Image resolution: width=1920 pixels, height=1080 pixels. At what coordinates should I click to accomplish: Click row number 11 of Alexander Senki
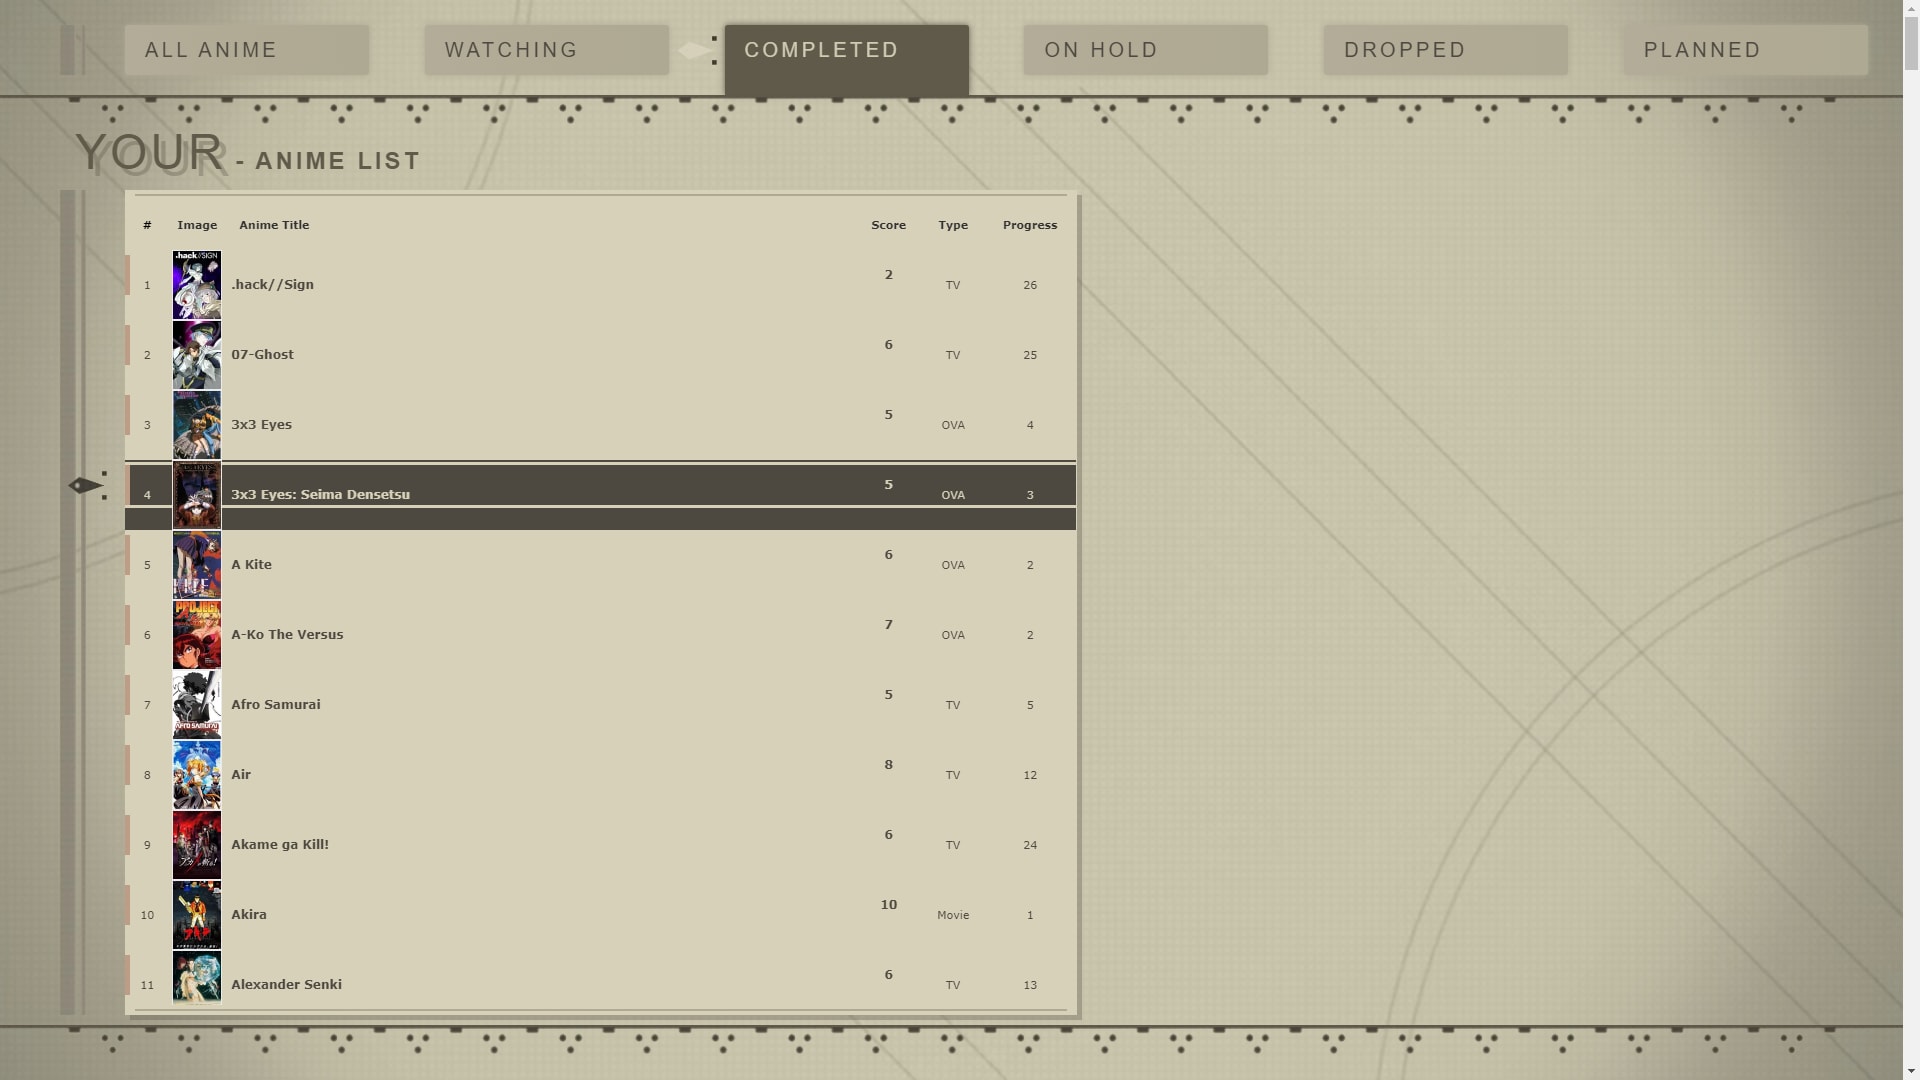pyautogui.click(x=147, y=985)
